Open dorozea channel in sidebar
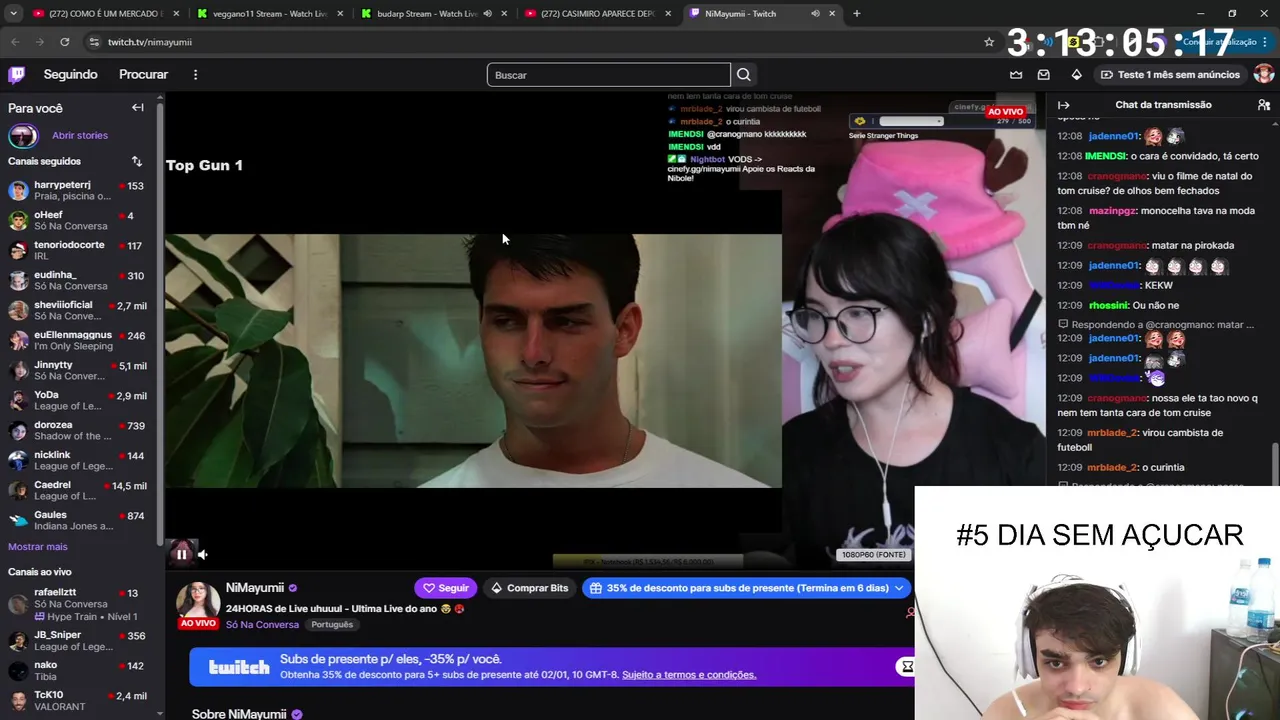The image size is (1280, 720). (78, 430)
